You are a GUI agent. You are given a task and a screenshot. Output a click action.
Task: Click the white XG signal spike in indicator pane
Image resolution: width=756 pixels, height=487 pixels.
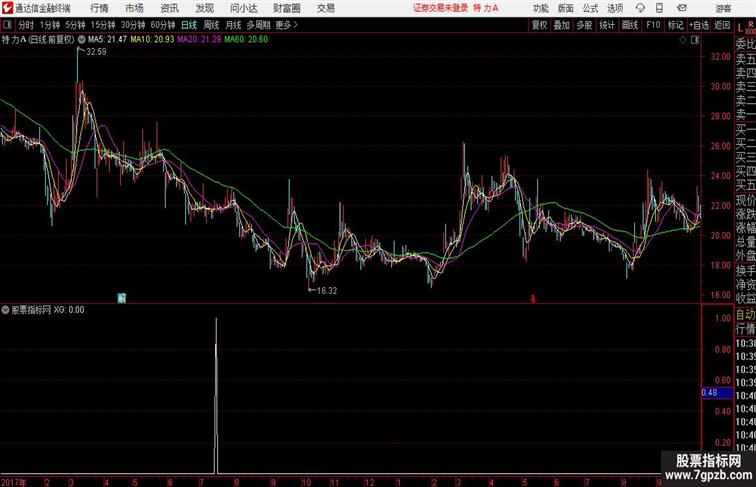point(216,395)
